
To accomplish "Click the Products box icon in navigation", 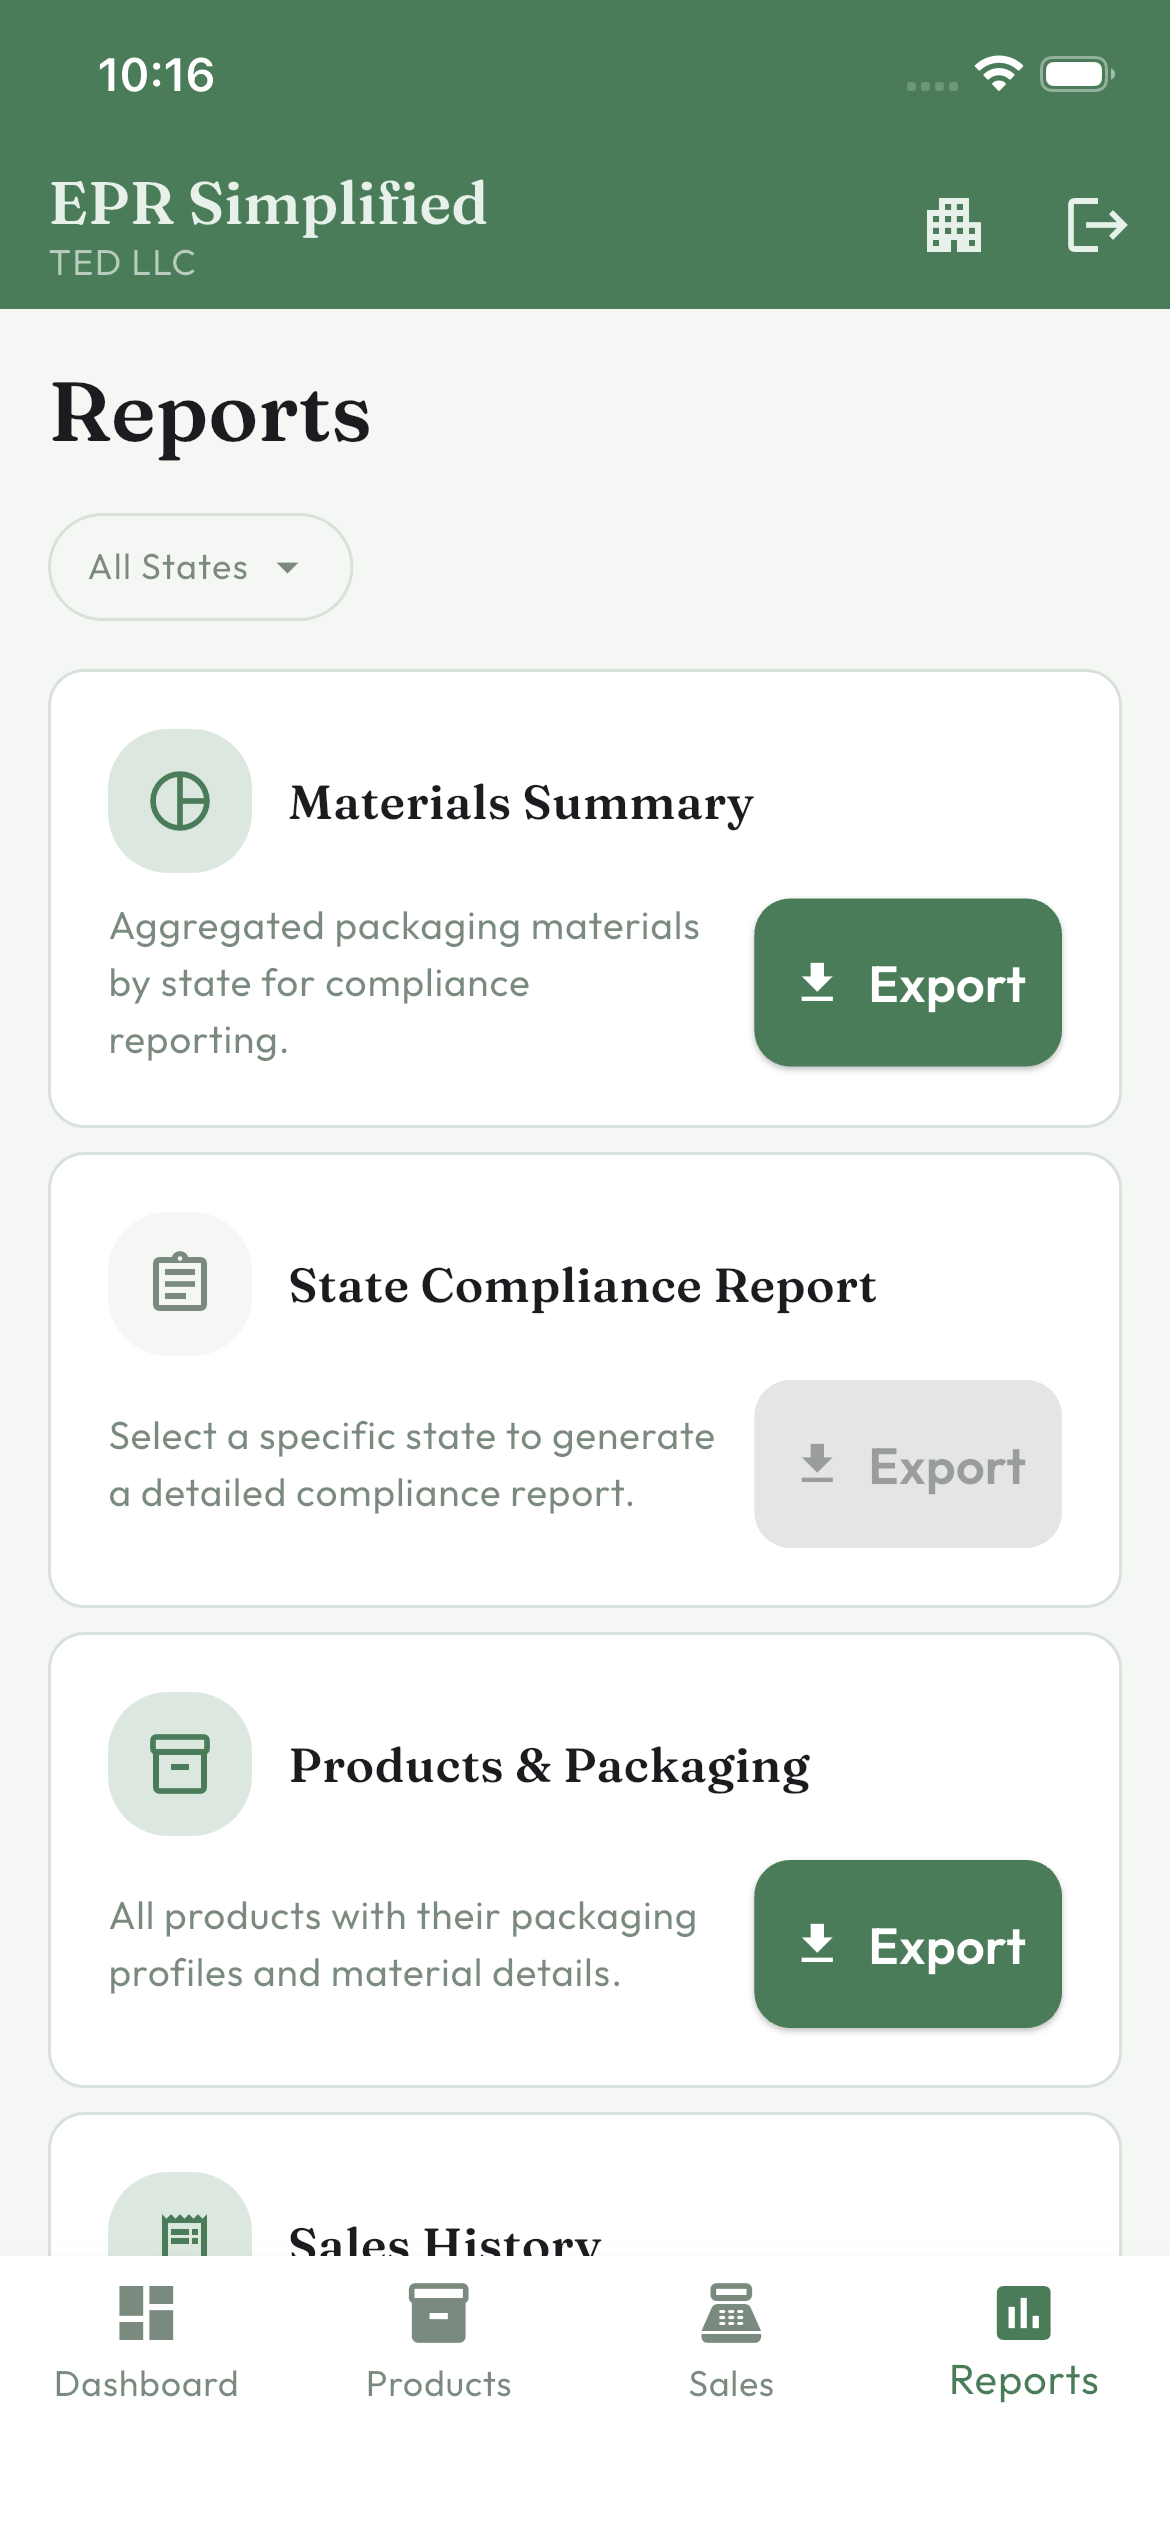I will (438, 2310).
